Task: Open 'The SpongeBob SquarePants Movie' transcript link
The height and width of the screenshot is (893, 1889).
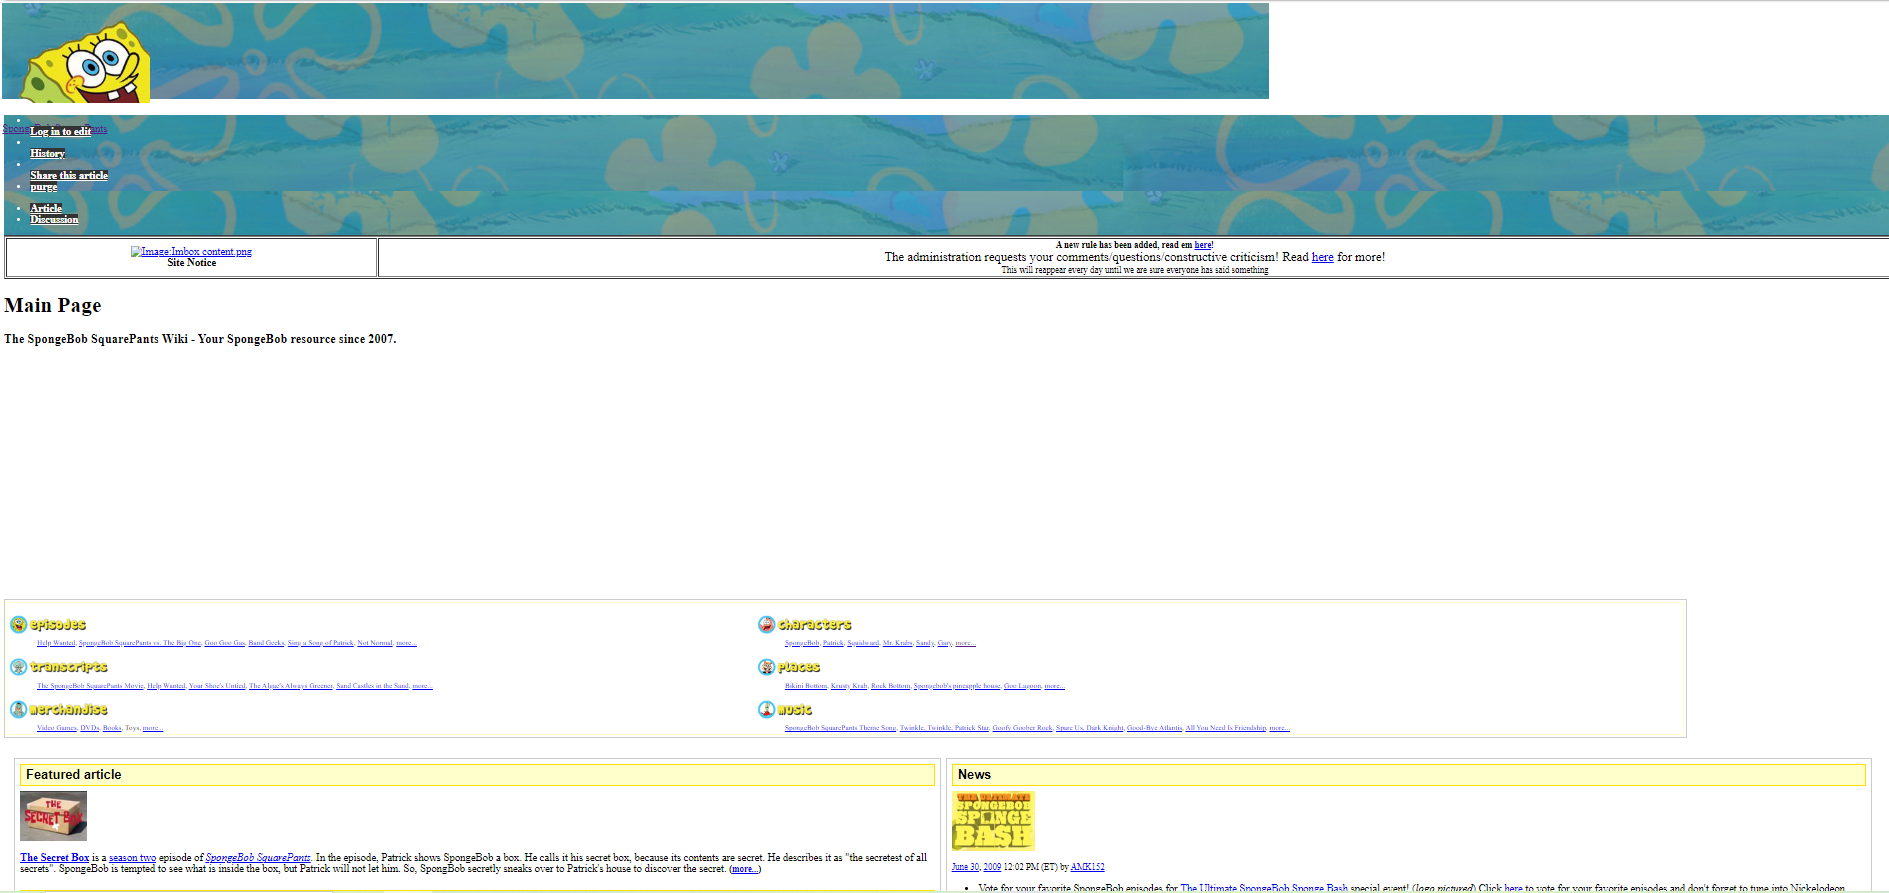Action: point(90,686)
